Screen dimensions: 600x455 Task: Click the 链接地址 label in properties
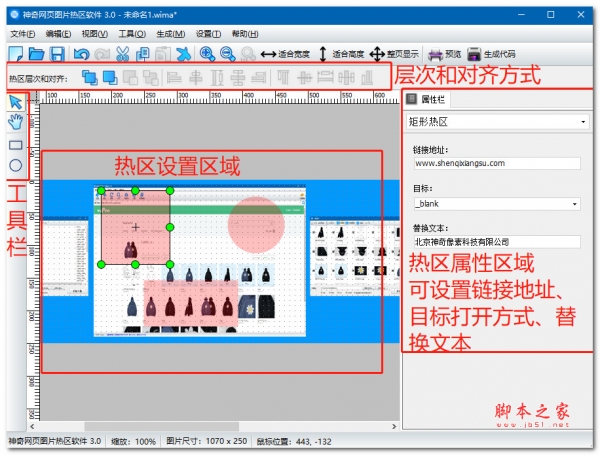[x=430, y=150]
